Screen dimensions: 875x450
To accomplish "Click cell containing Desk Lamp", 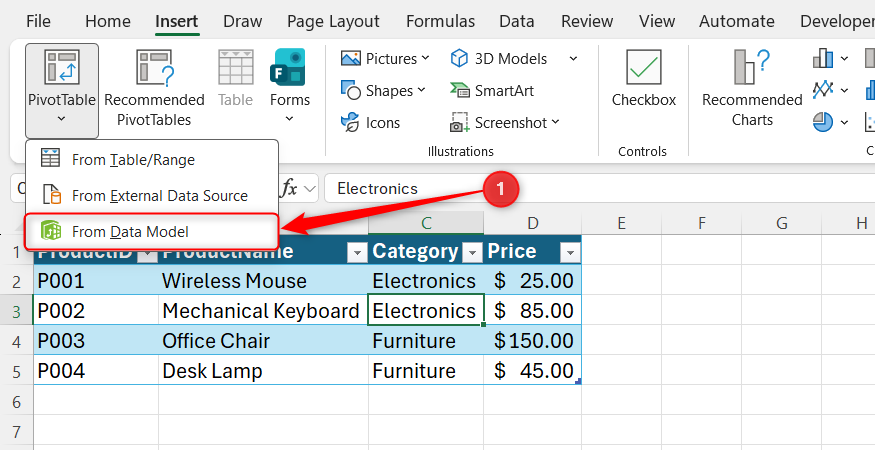I will tap(263, 371).
